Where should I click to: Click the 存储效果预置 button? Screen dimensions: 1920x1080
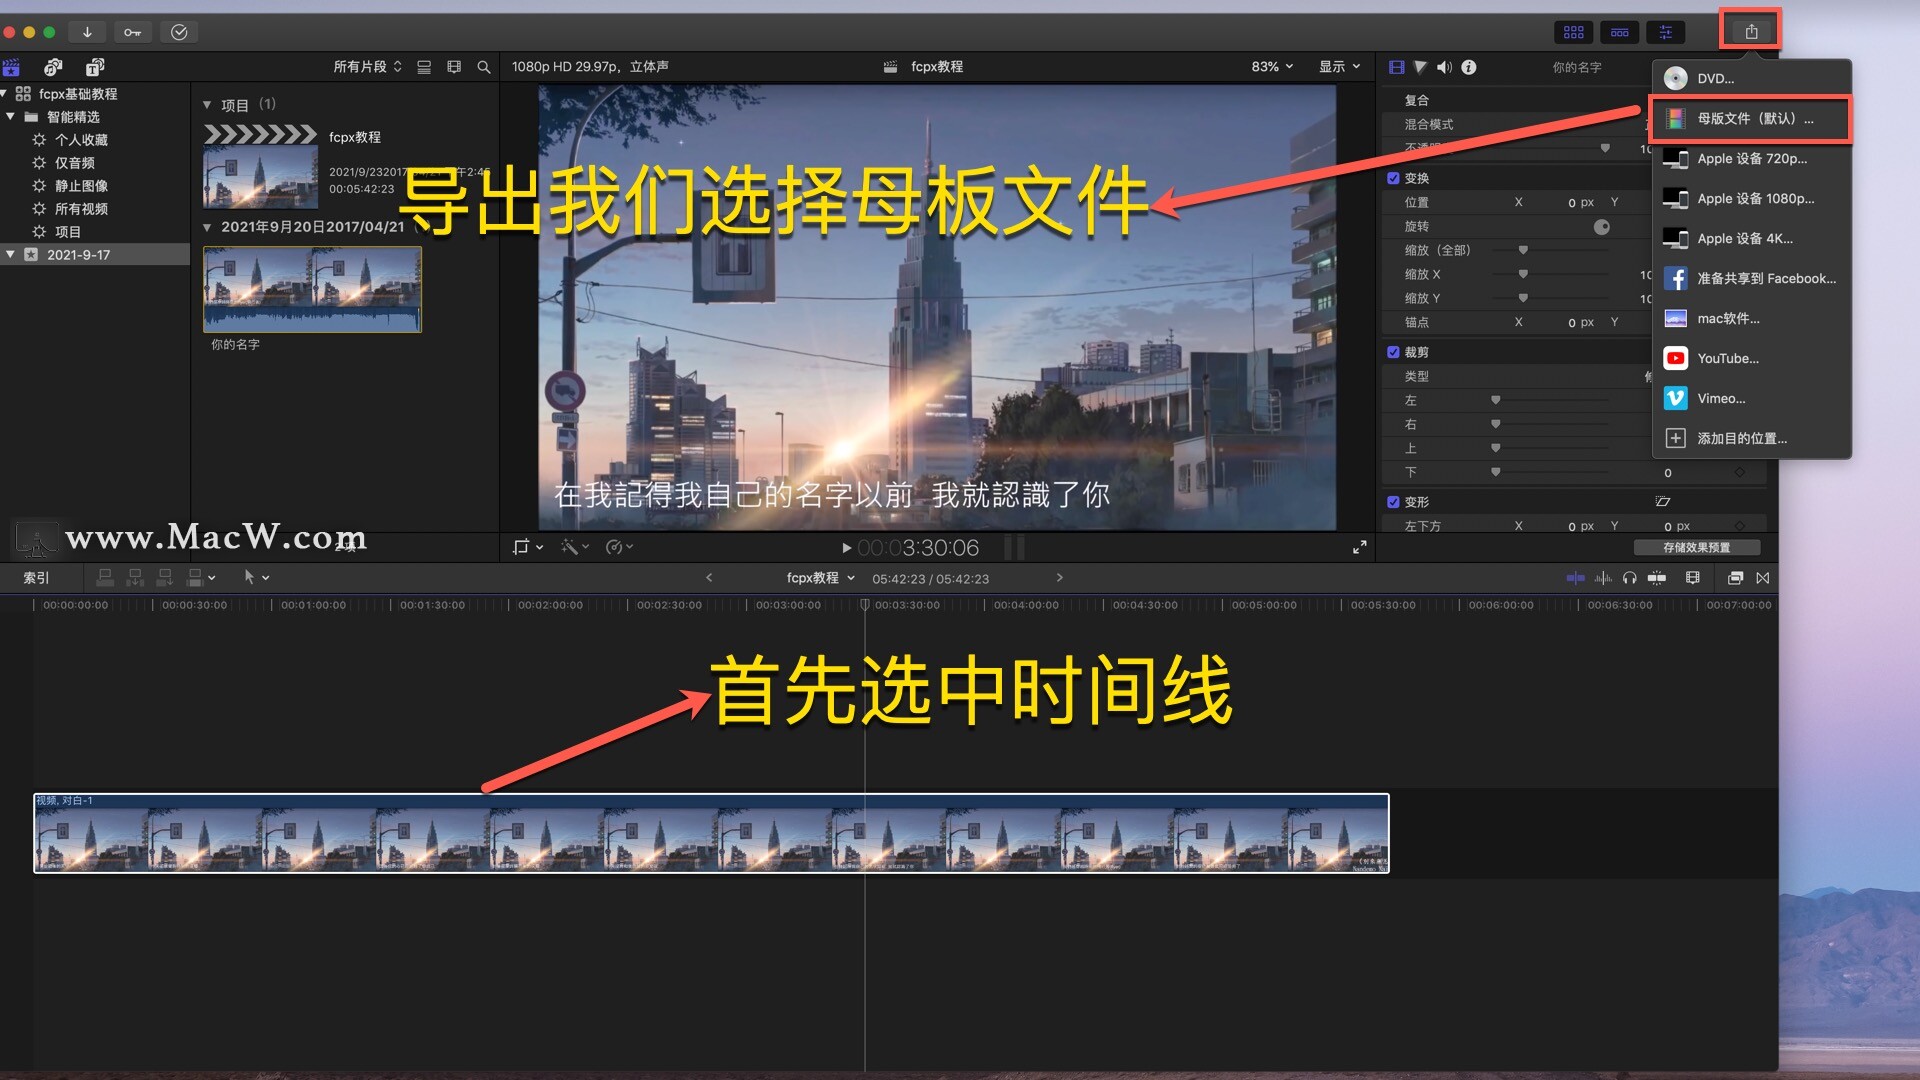(1696, 547)
